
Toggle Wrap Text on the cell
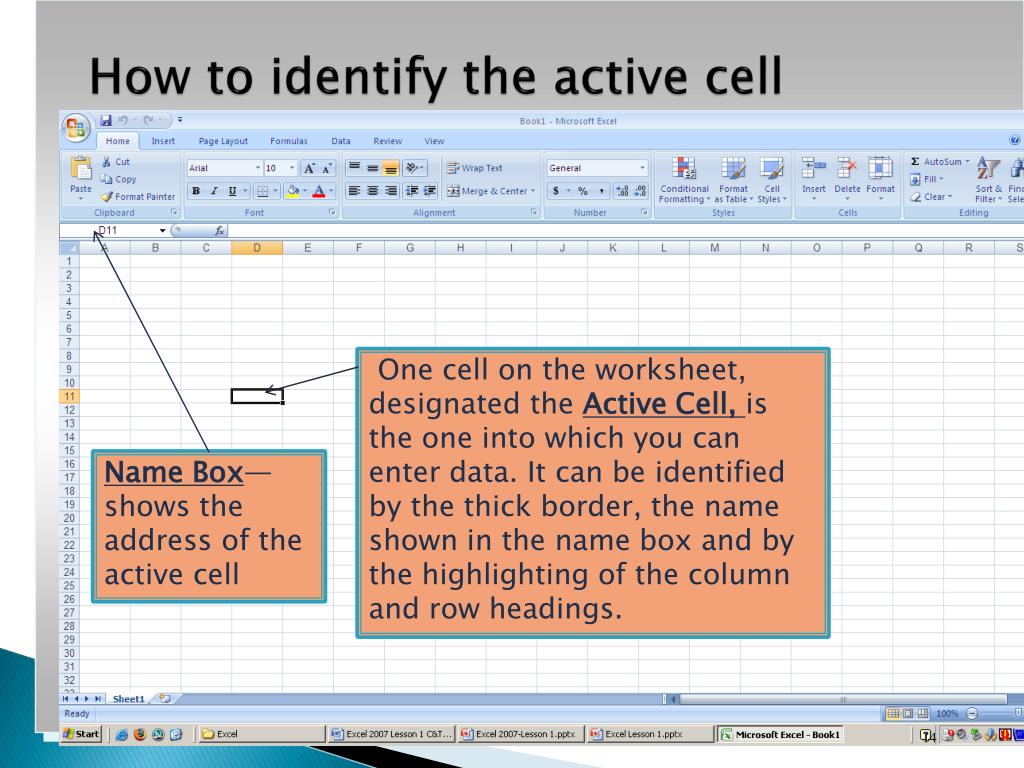(x=474, y=168)
